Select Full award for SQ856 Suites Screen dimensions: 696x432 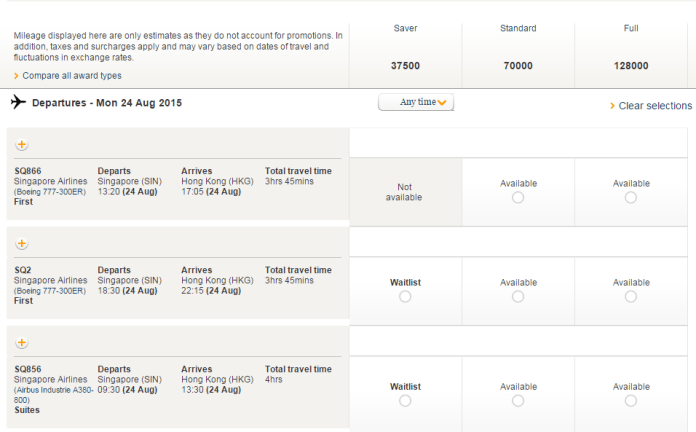(x=630, y=401)
